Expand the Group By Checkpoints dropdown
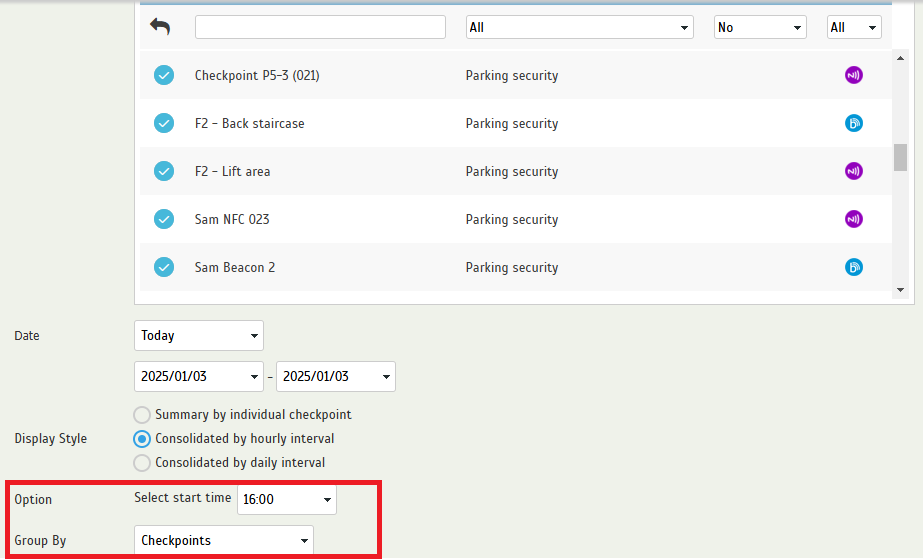Screen dimensions: 923x559 pos(224,540)
